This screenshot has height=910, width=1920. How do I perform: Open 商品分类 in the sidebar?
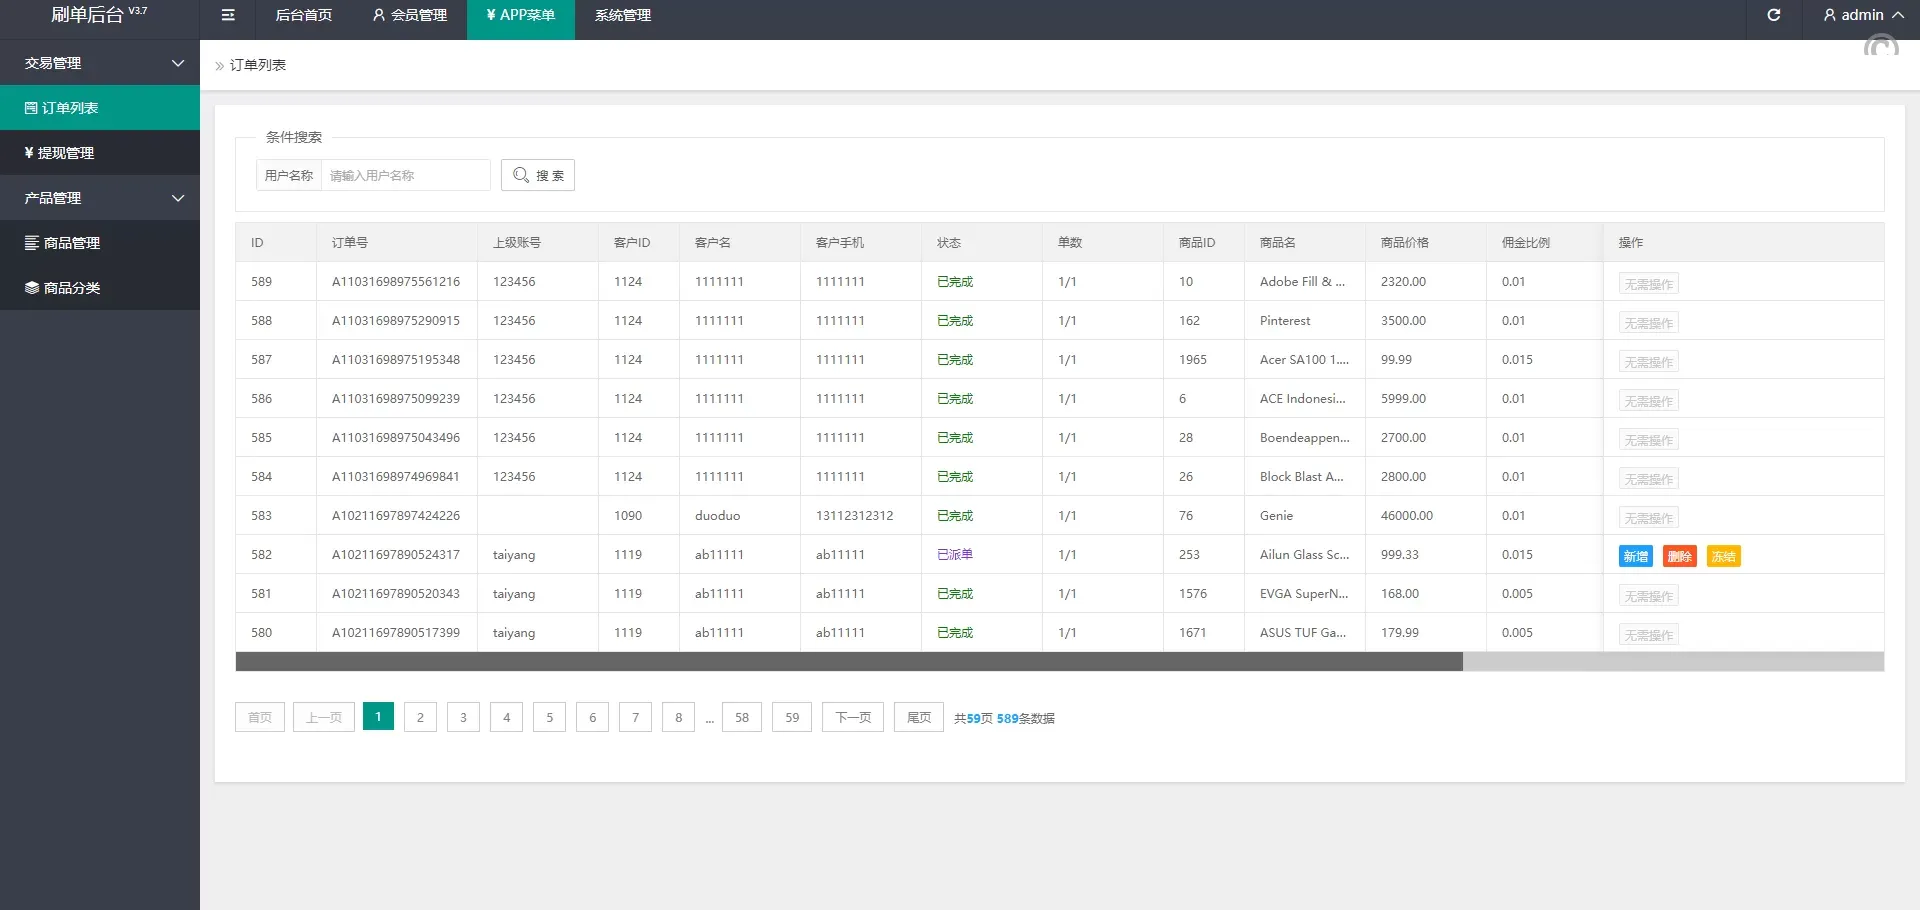[100, 288]
